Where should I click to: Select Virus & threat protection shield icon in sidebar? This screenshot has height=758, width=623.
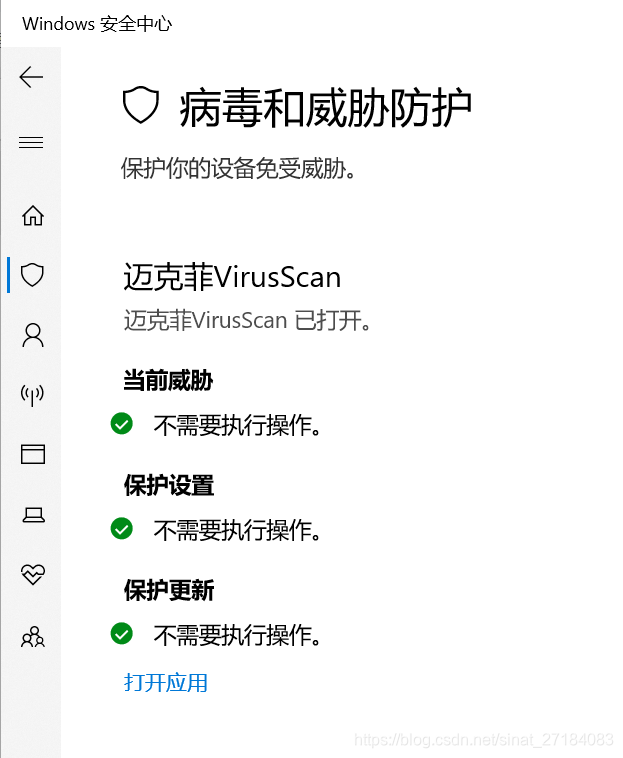tap(33, 275)
